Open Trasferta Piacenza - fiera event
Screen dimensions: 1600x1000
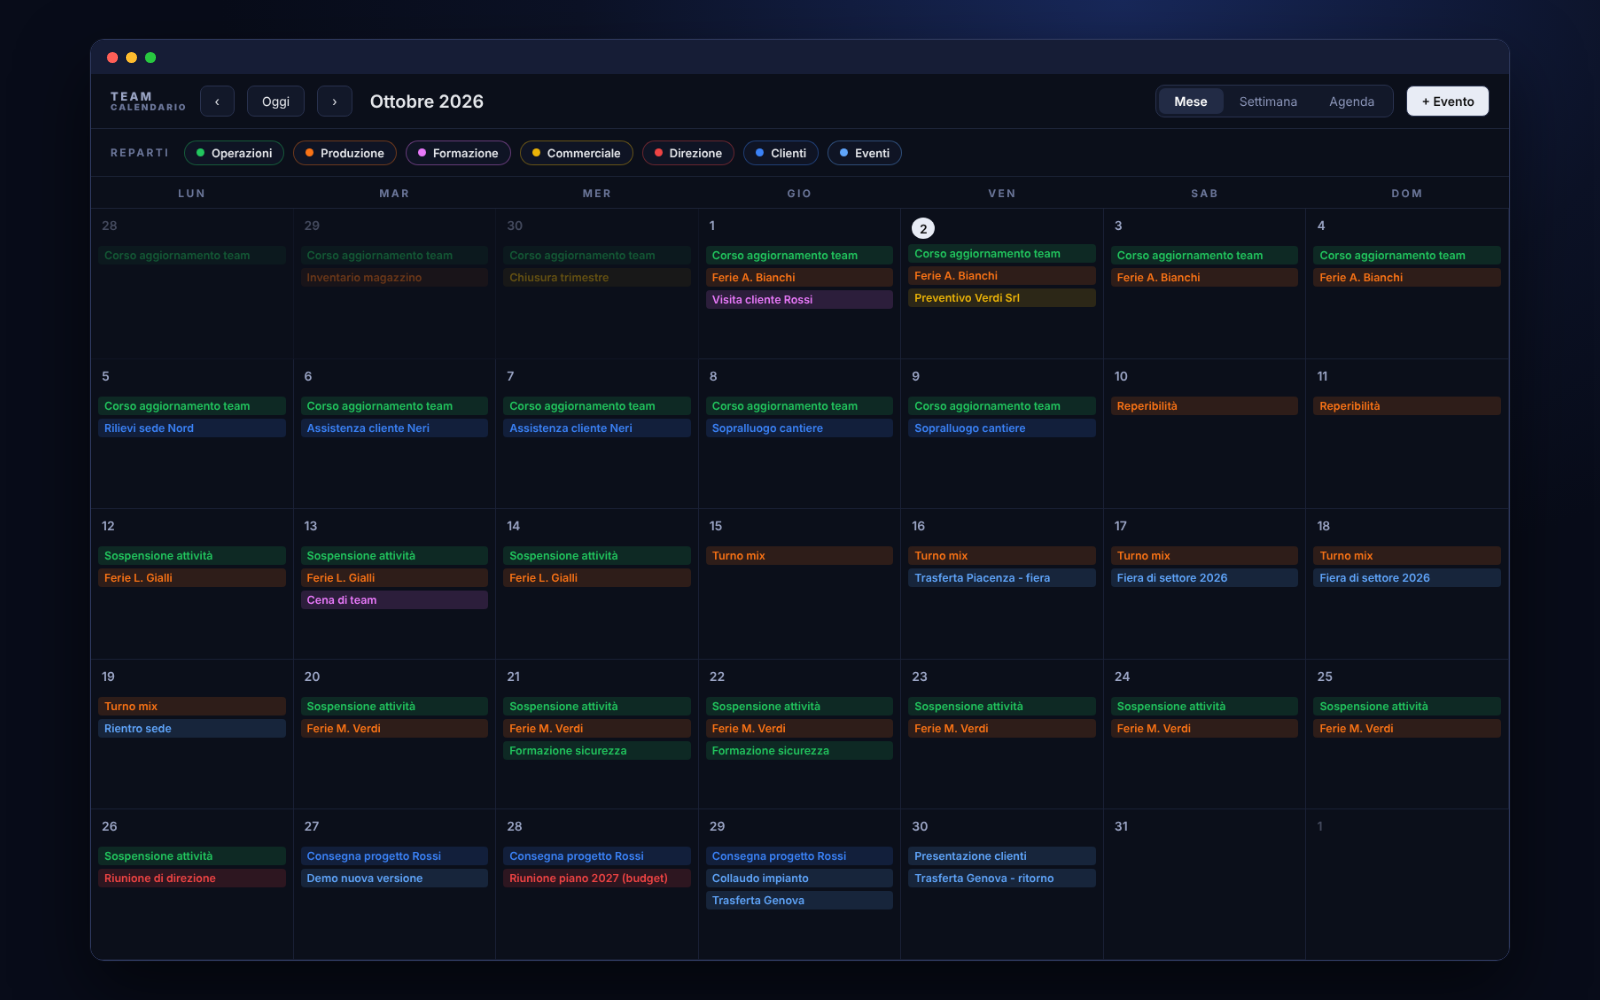(1002, 578)
